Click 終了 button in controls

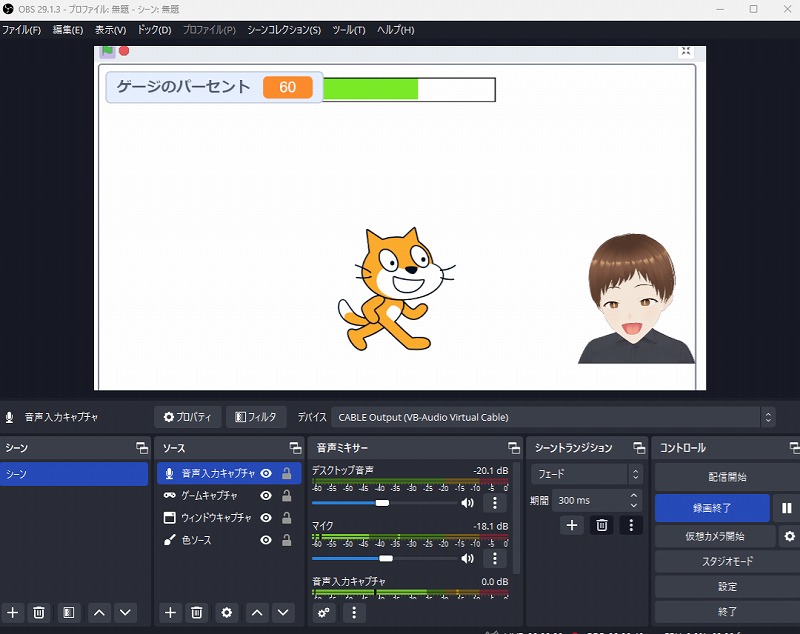pyautogui.click(x=727, y=611)
